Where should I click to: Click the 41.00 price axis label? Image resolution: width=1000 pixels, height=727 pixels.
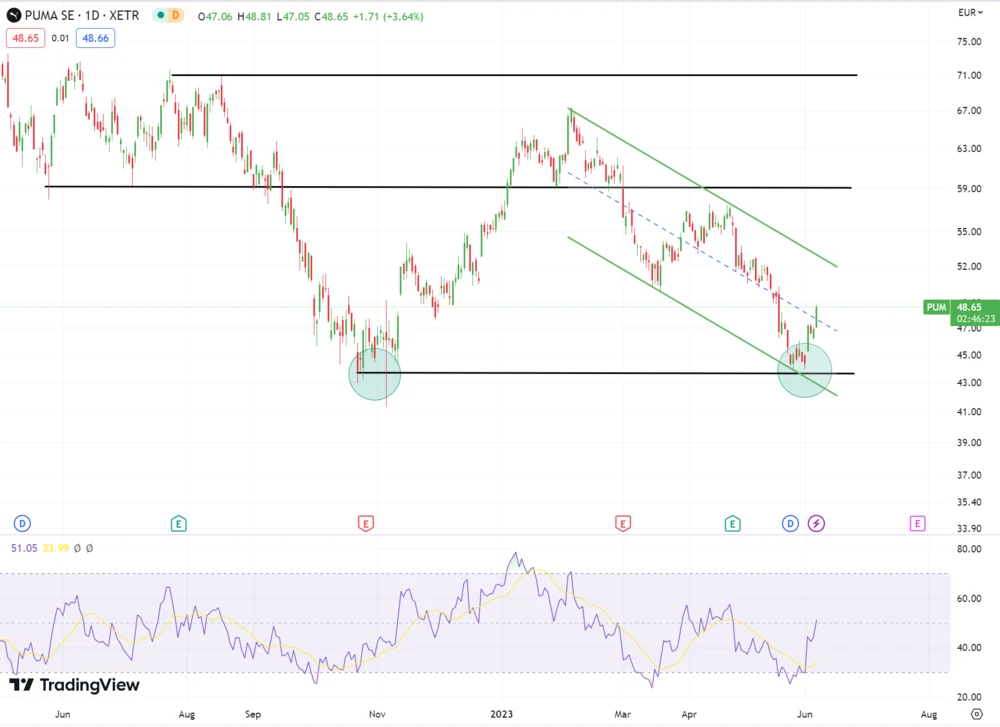[x=969, y=411]
